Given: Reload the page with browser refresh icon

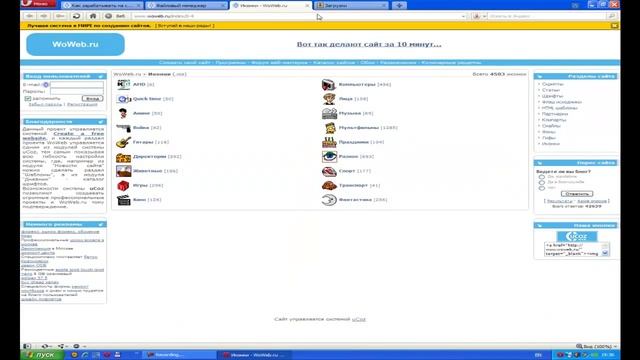Looking at the screenshot, I should pos(76,16).
